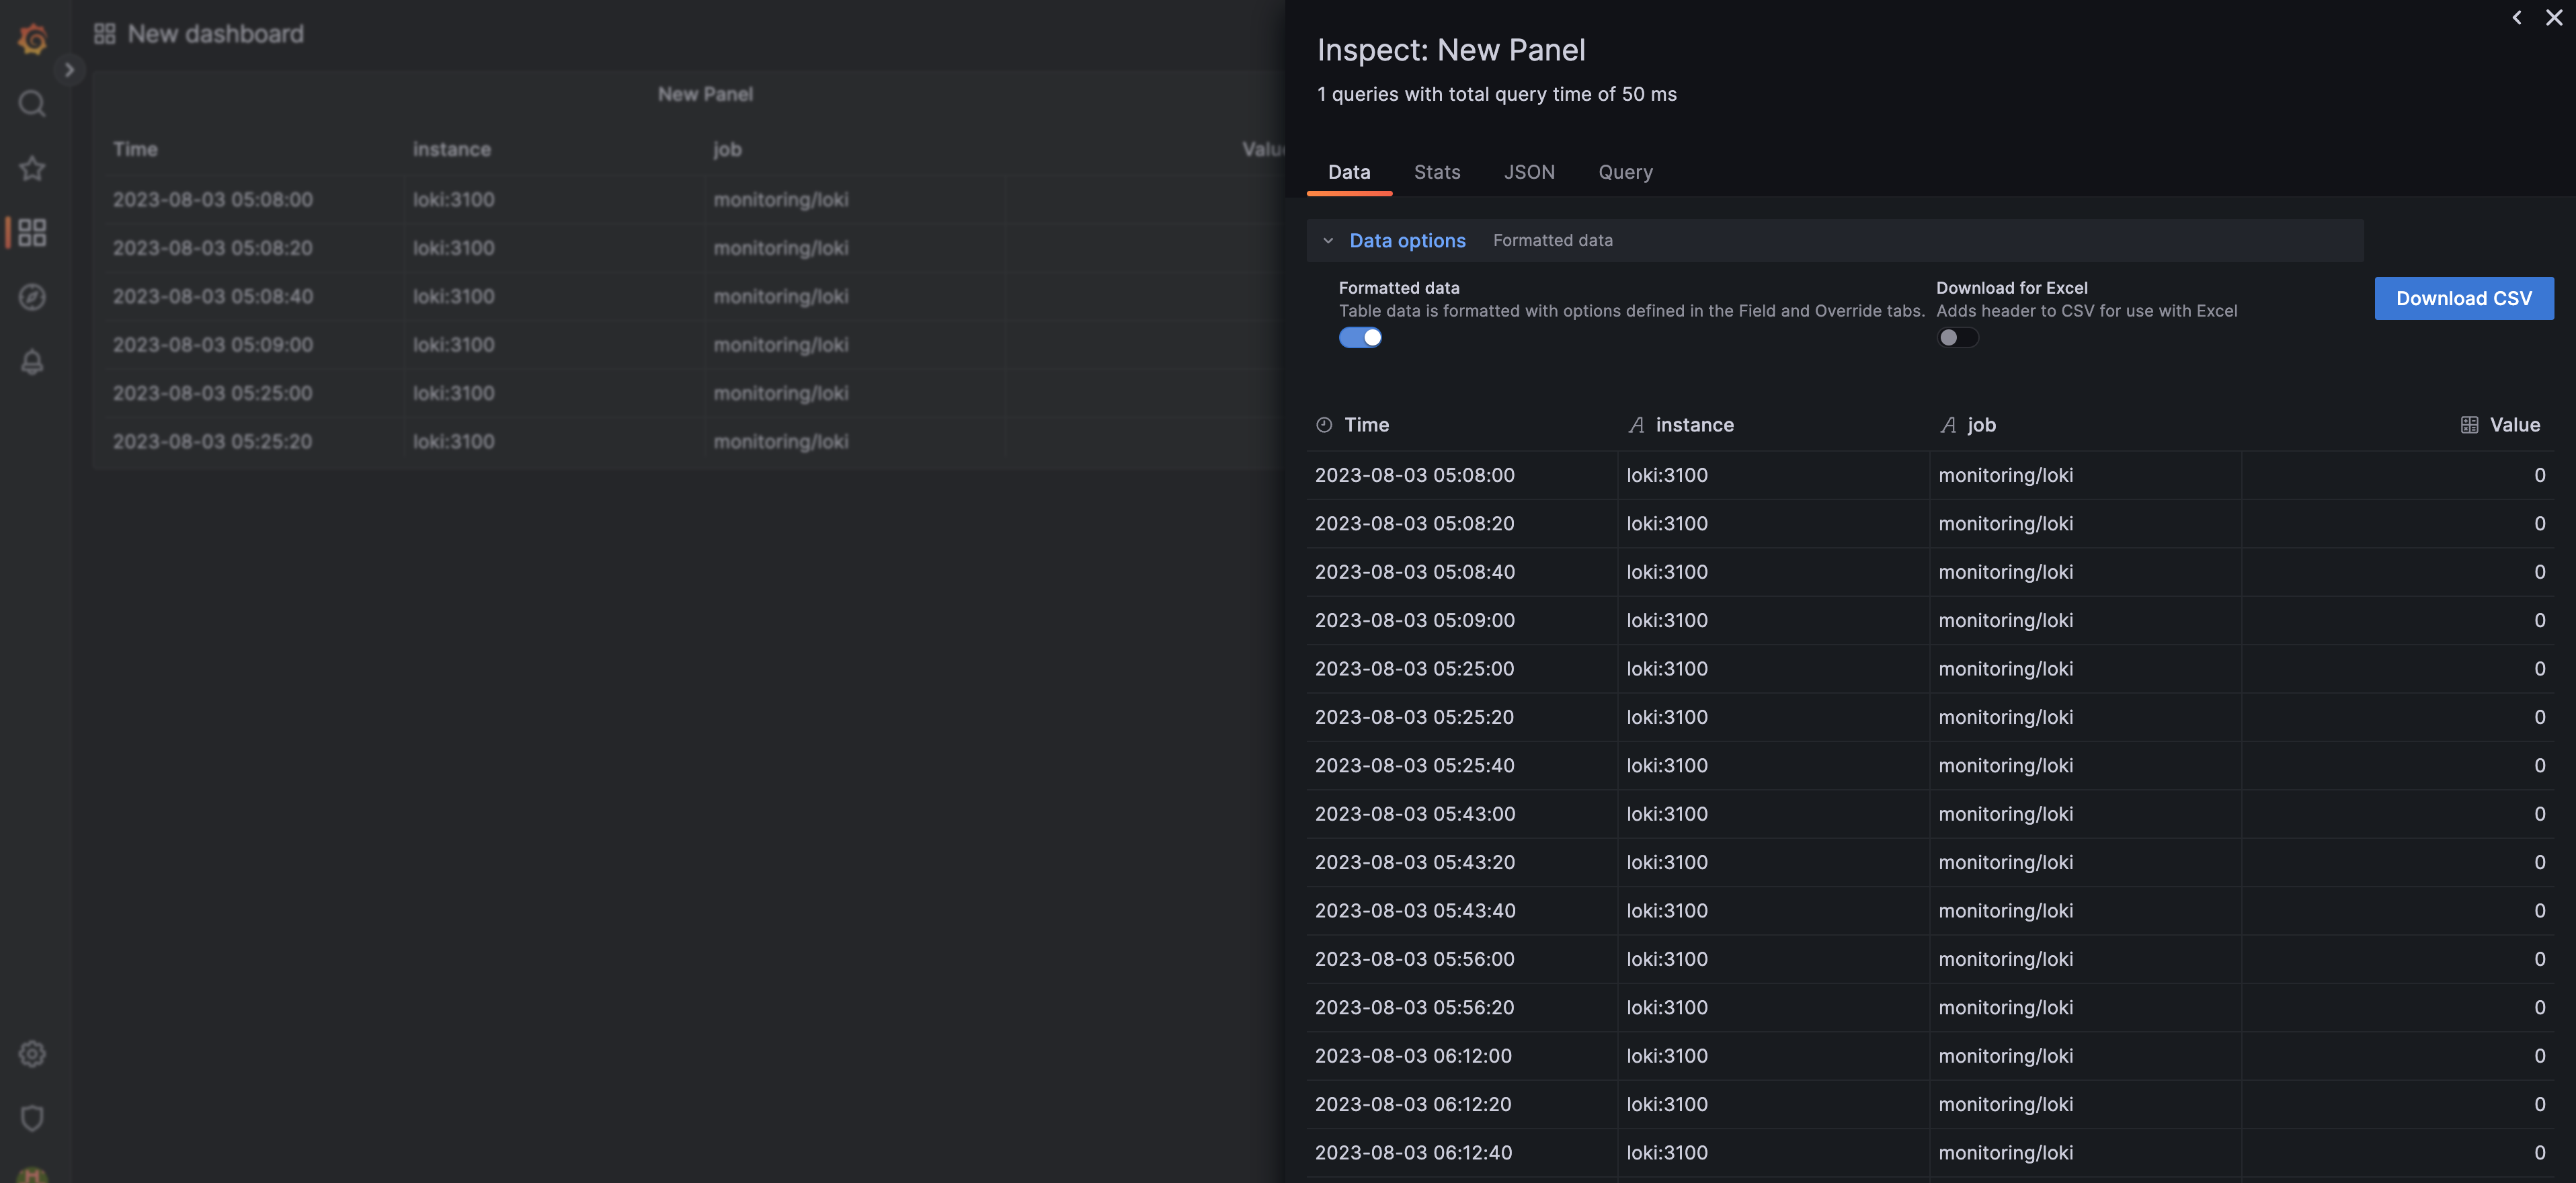Image resolution: width=2576 pixels, height=1183 pixels.
Task: Click the Grafana logo
Action: (32, 38)
